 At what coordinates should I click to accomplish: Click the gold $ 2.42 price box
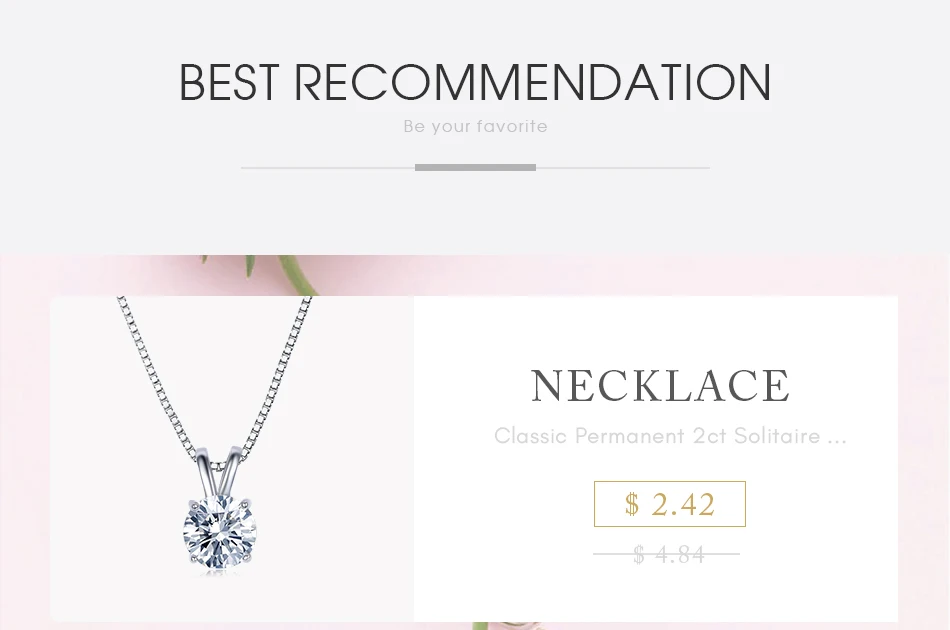click(669, 504)
